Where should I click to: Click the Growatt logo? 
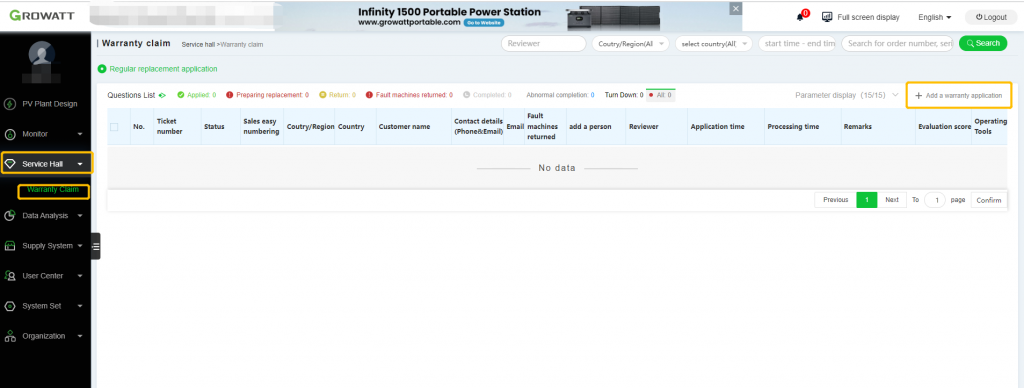(42, 15)
